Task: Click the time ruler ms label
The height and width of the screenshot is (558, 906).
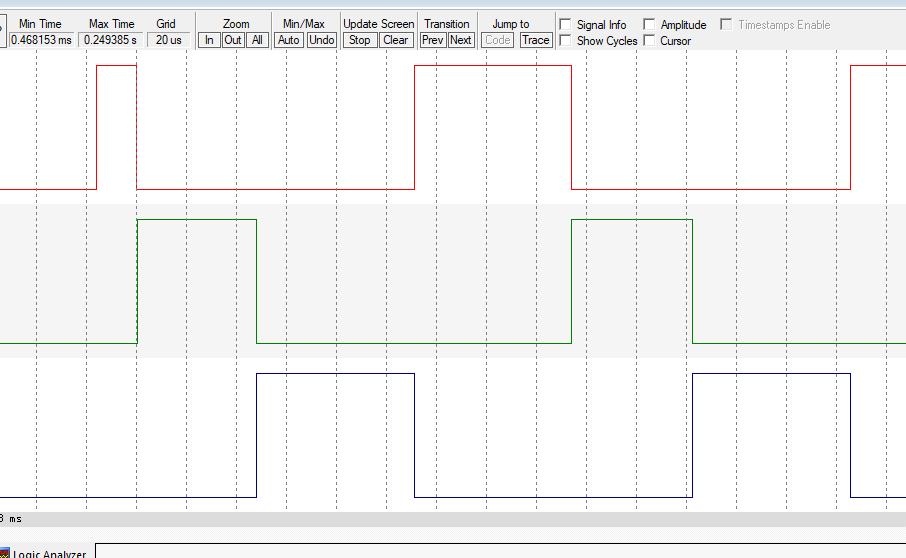Action: pyautogui.click(x=11, y=519)
